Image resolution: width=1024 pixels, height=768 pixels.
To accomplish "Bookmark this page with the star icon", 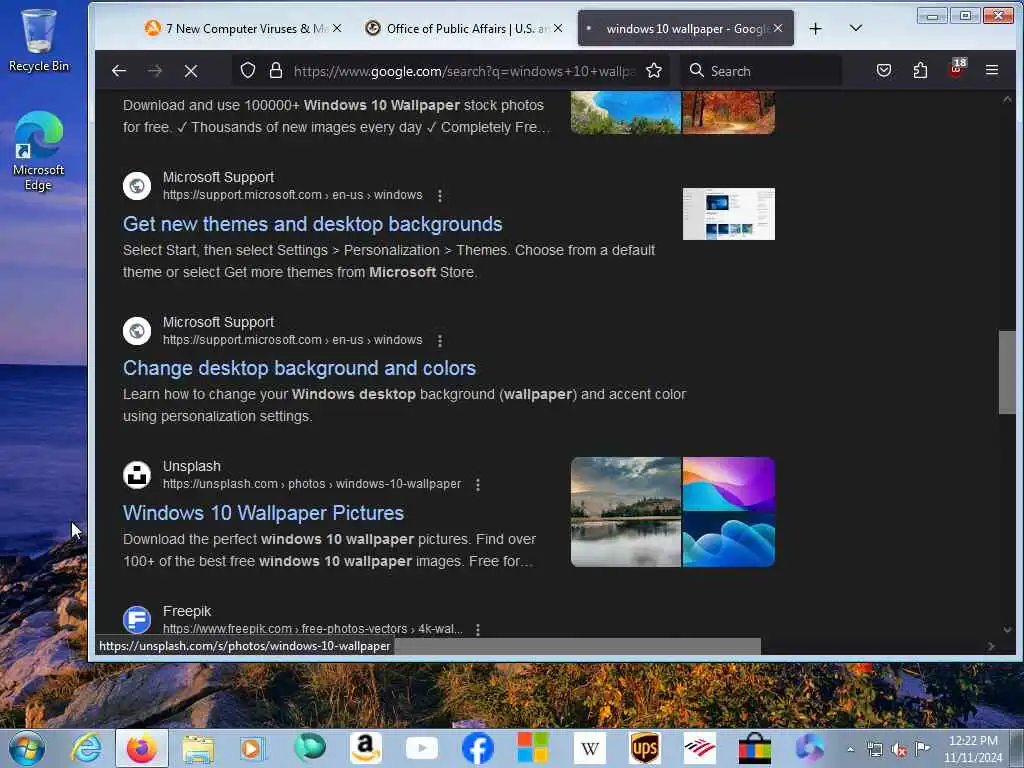I will point(654,71).
